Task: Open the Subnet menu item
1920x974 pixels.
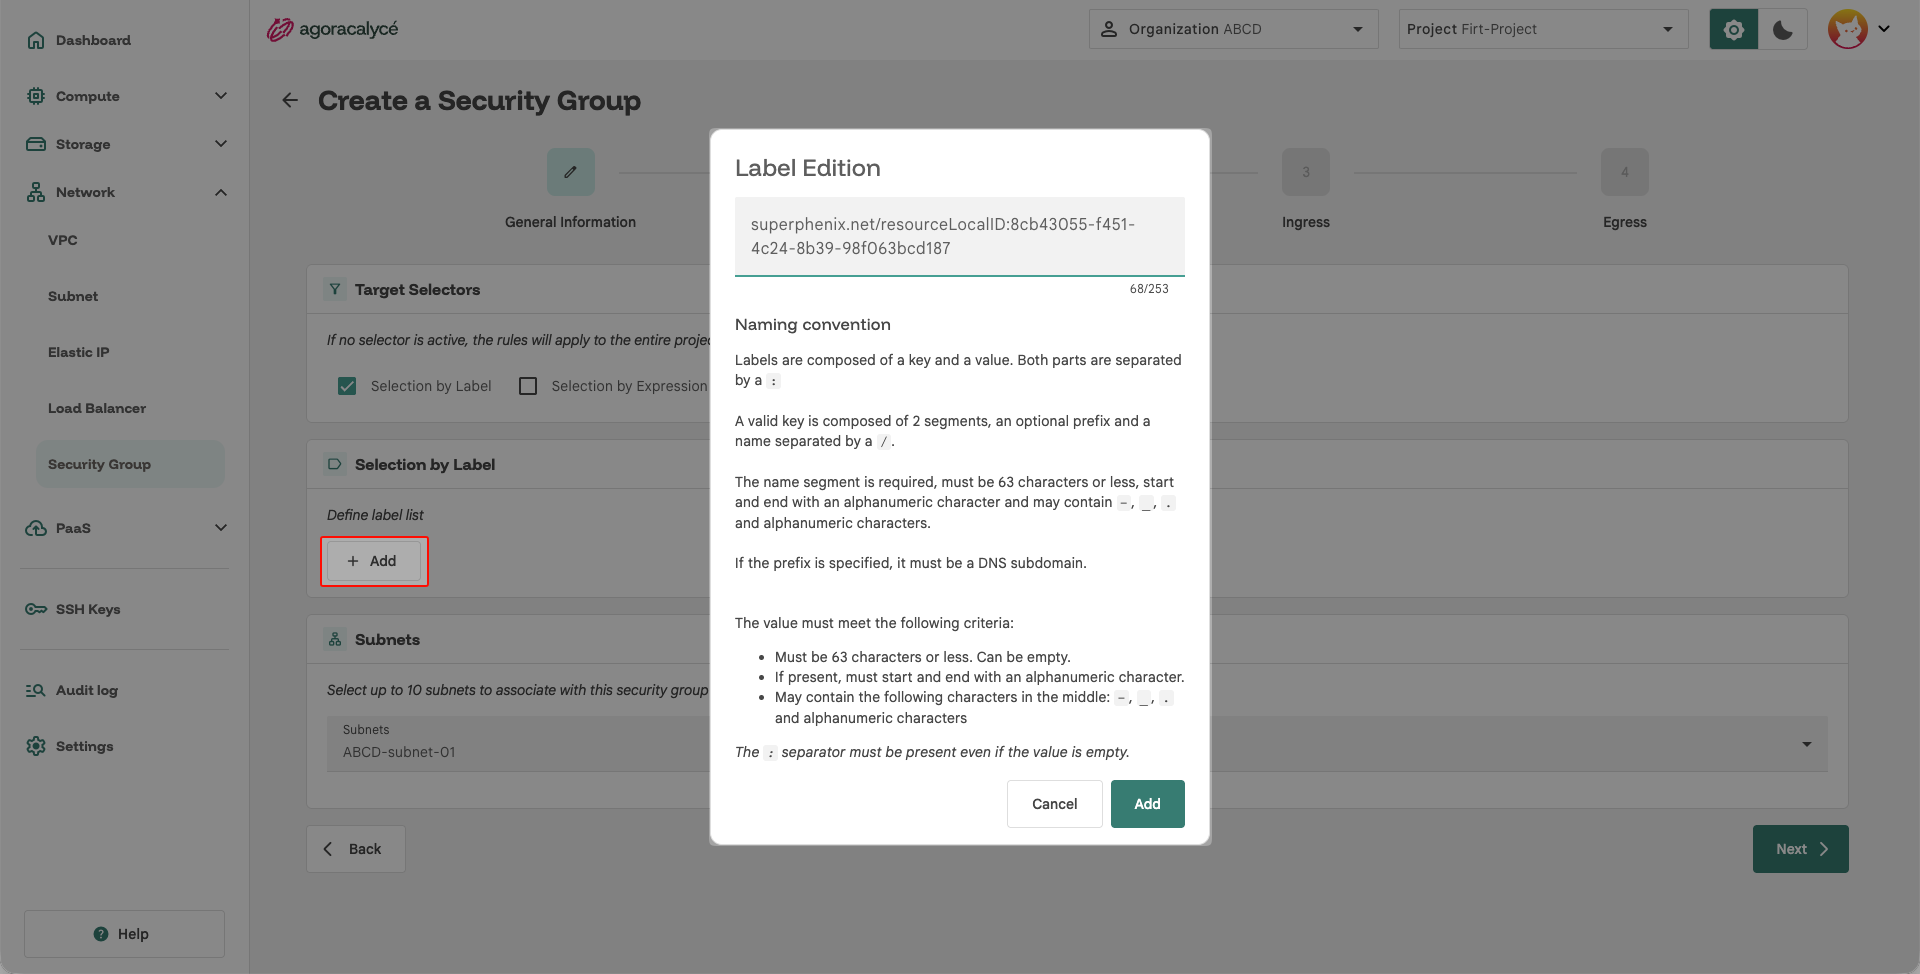Action: coord(73,296)
